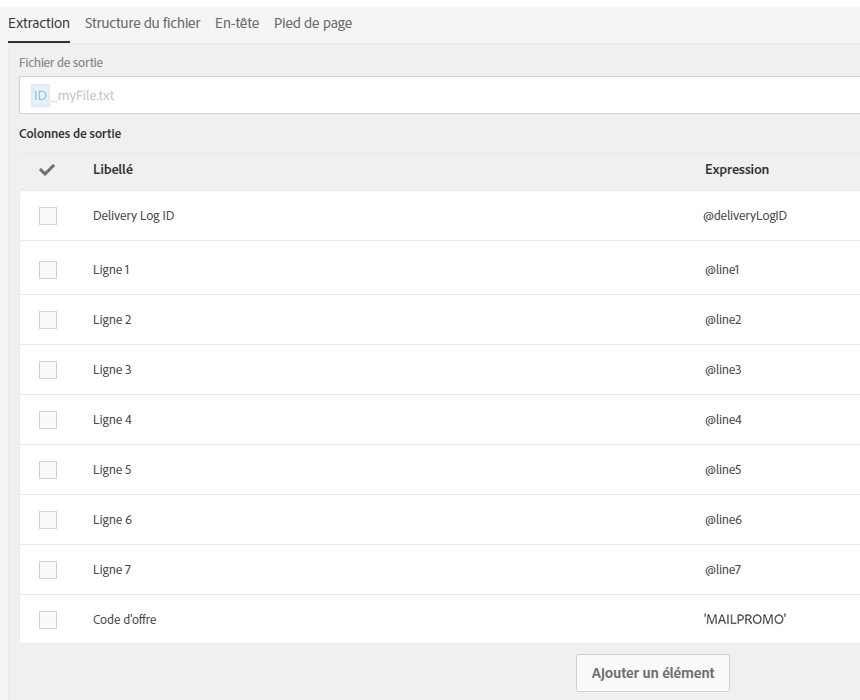The image size is (860, 700).
Task: Enable the Ligne 3 checkbox
Action: tap(48, 370)
